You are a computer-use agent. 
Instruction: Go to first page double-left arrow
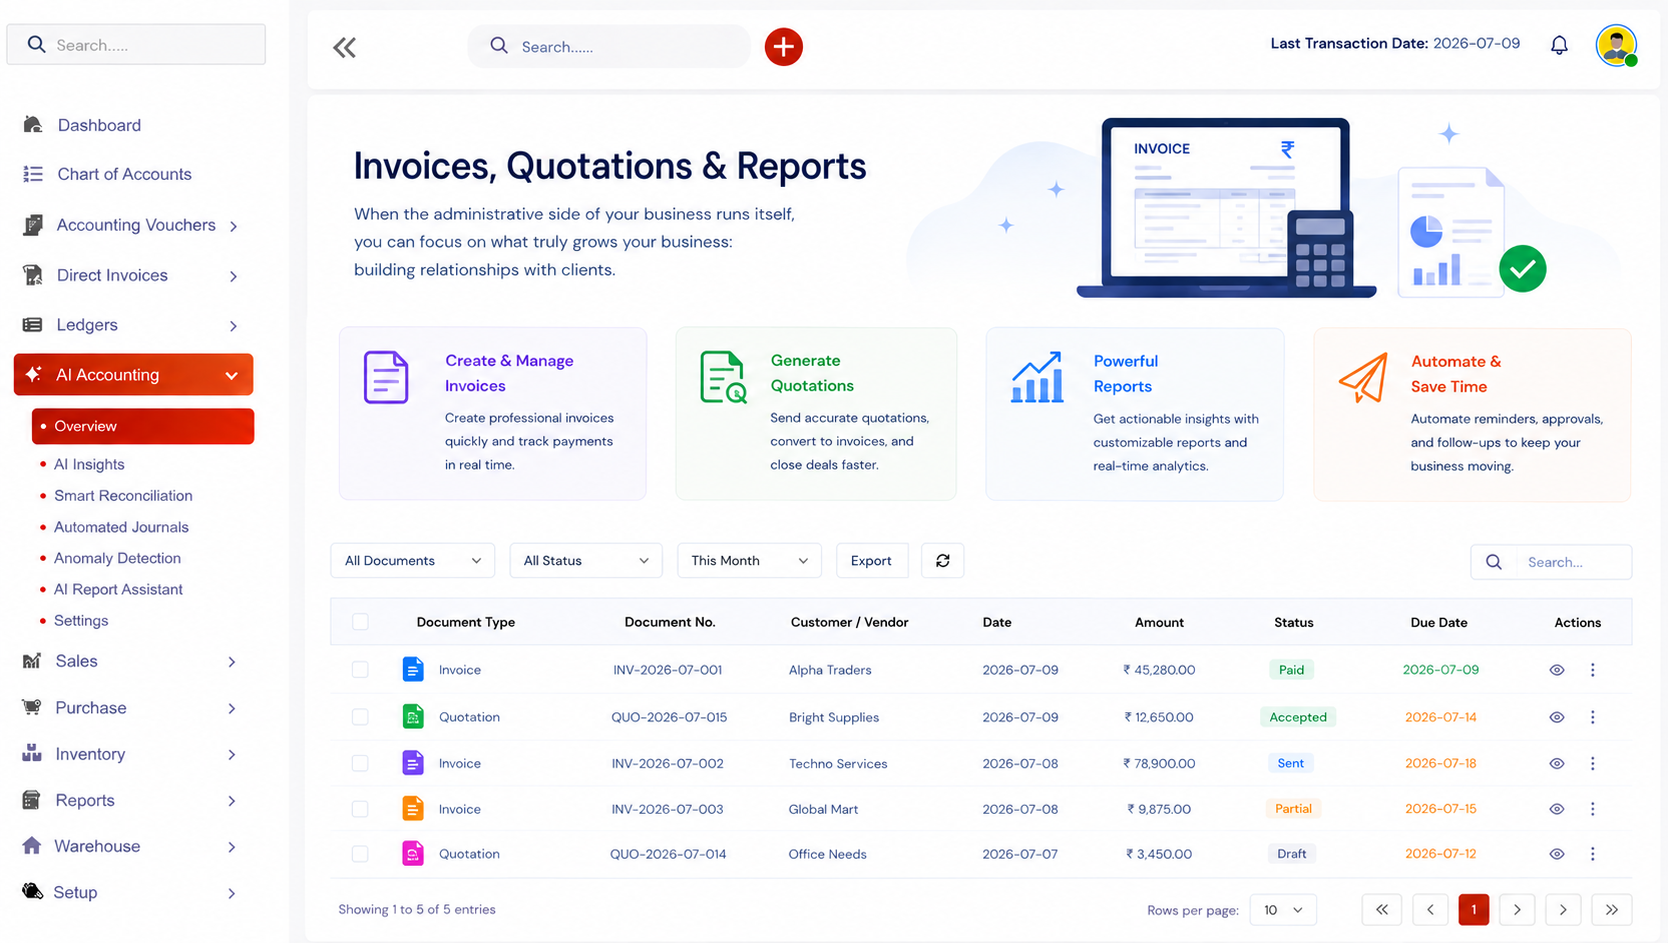(1382, 910)
